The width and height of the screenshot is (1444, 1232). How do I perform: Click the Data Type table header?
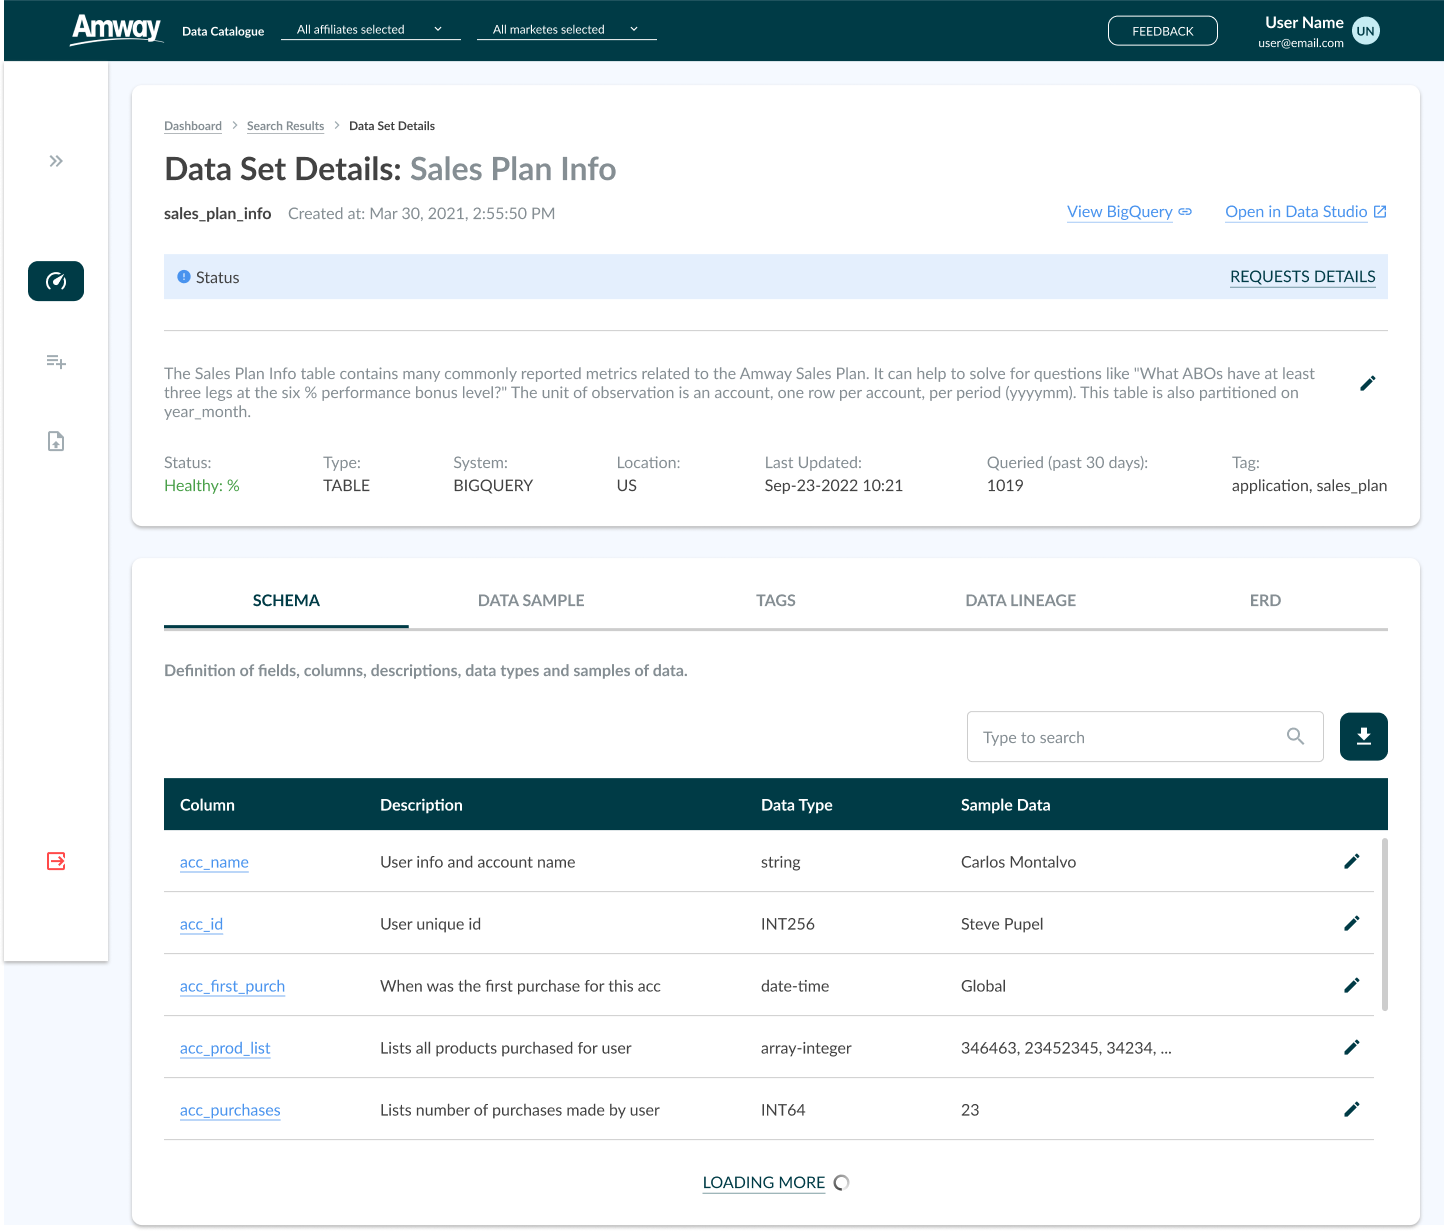coord(796,805)
